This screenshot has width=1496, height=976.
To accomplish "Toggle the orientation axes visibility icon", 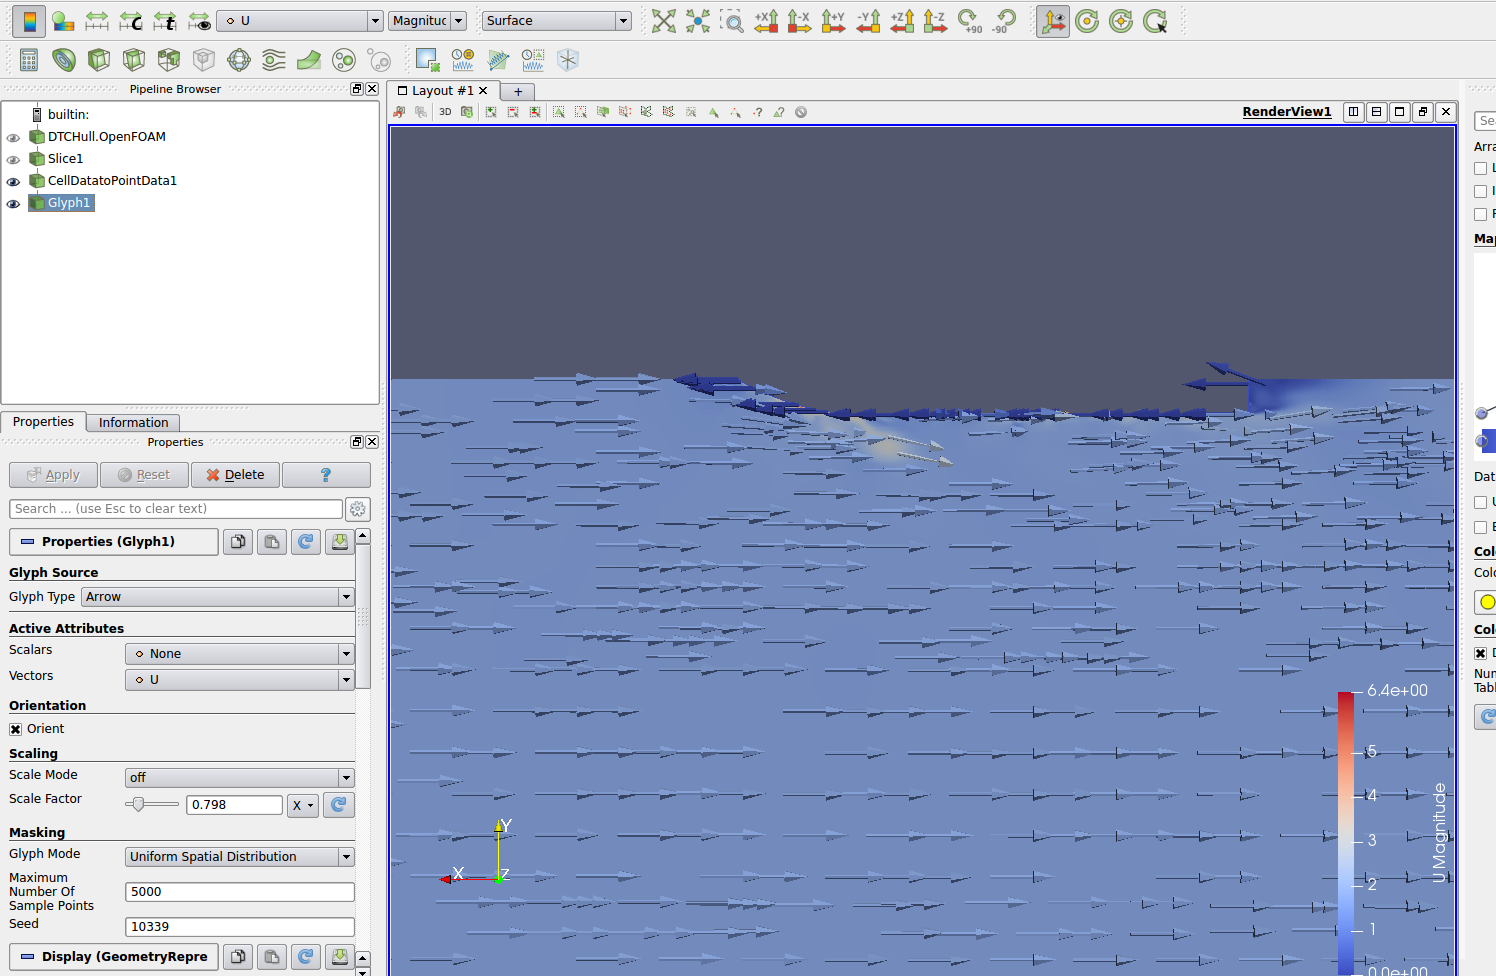I will pyautogui.click(x=1052, y=21).
